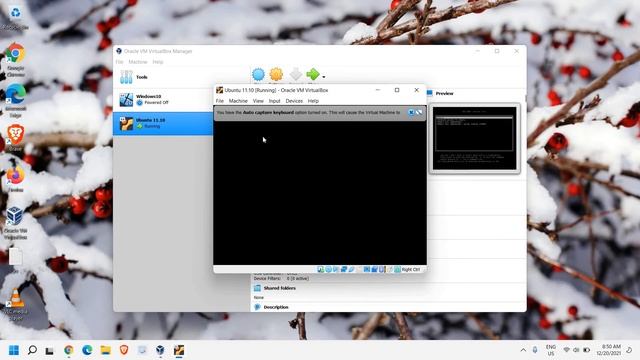640x360 pixels.
Task: Open the Firefox desktop icon
Action: tap(16, 179)
